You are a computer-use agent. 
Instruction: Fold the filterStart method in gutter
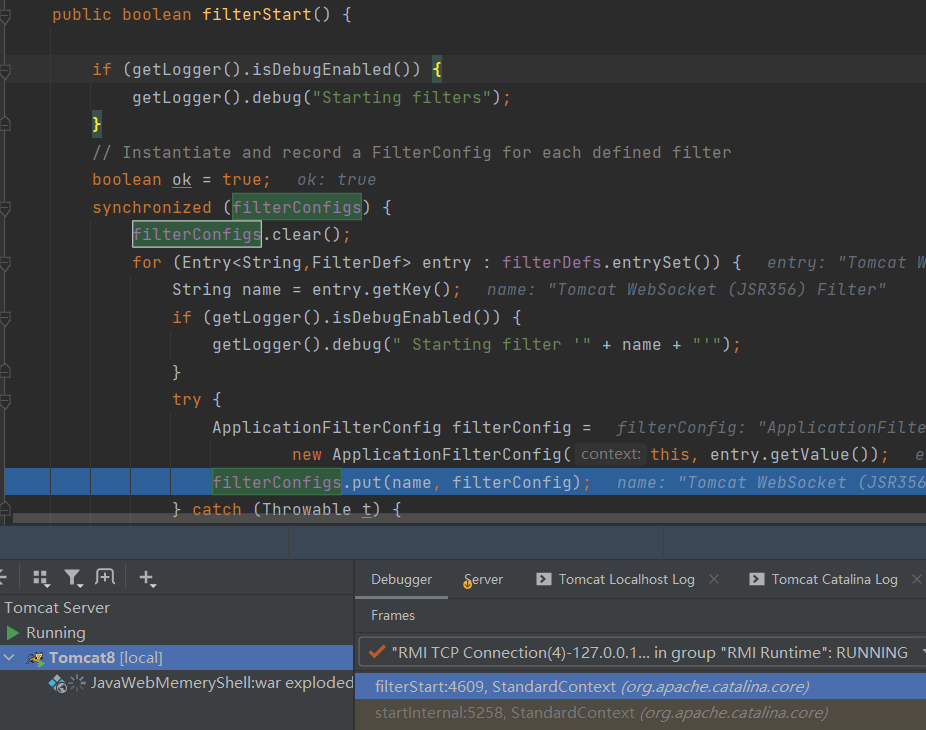(5, 16)
